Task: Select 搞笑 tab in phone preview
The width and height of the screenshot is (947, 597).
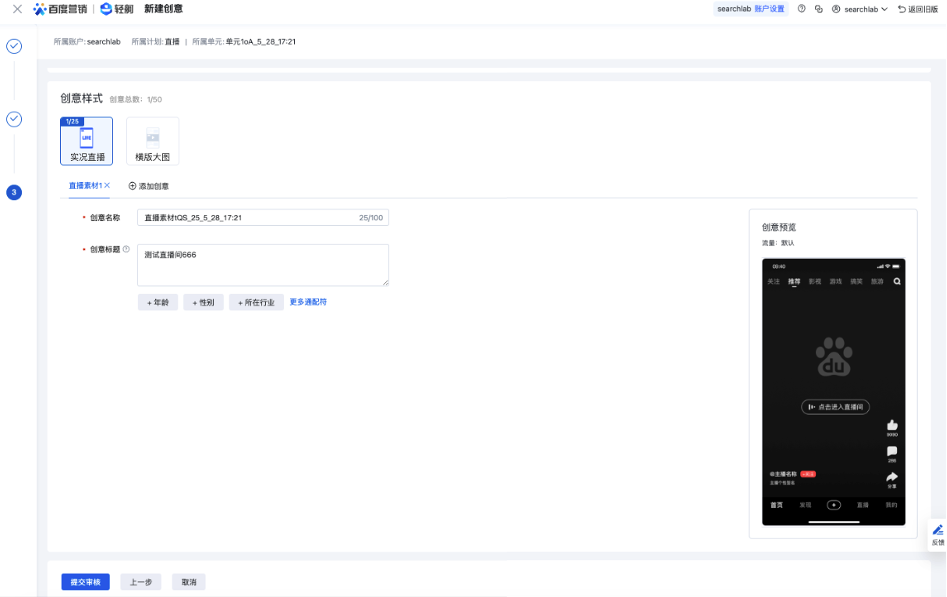Action: click(856, 282)
